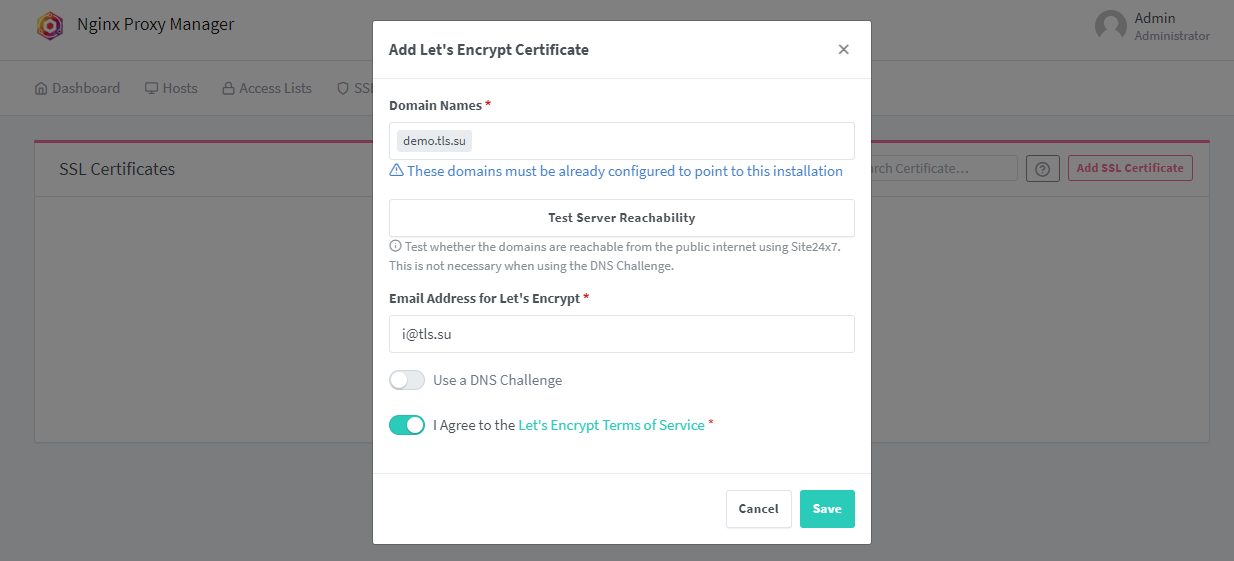Open the Admin account dropdown
1234x561 pixels.
pyautogui.click(x=1153, y=27)
